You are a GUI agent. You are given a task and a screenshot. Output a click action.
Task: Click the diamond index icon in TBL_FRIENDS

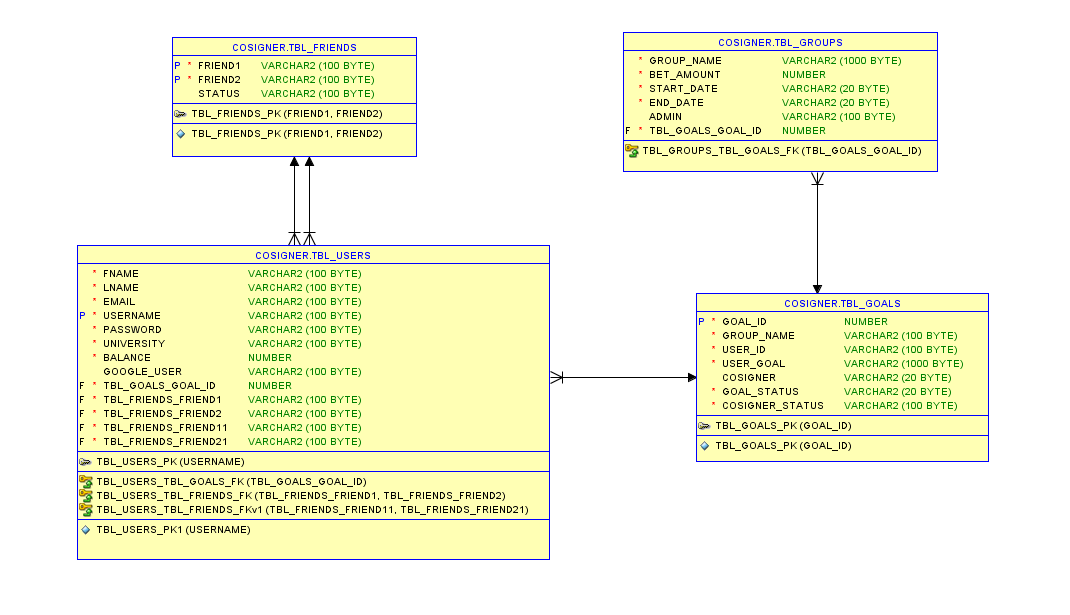(181, 134)
